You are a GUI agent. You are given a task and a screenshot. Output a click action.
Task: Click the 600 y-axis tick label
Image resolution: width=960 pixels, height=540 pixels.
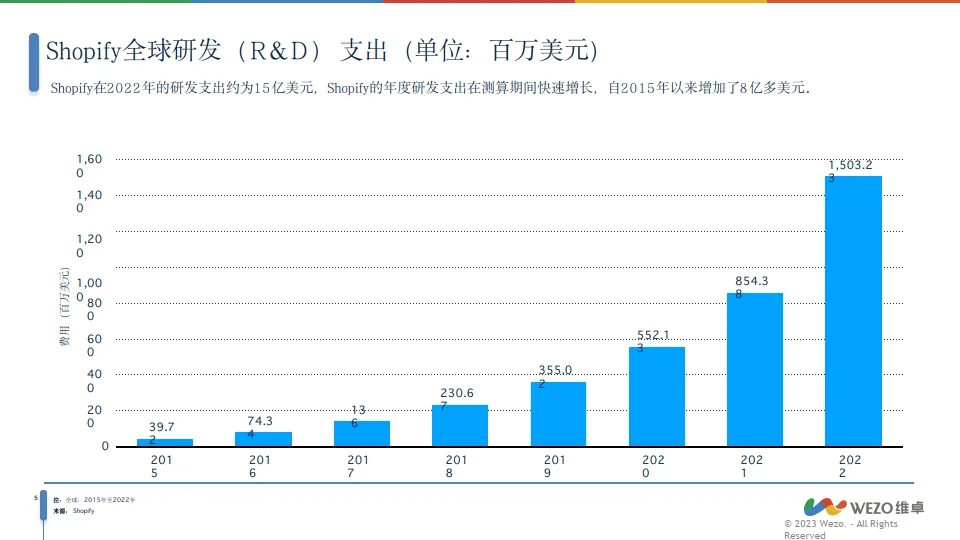94,345
